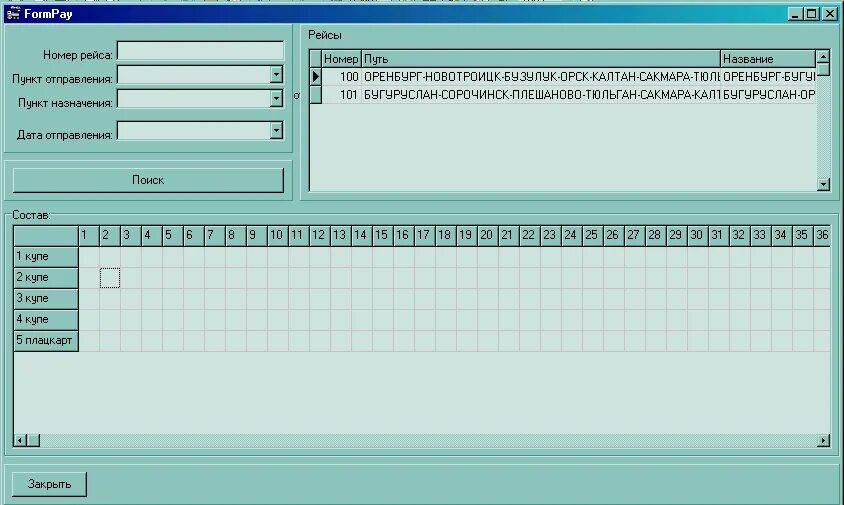Click seat column header 5
The width and height of the screenshot is (844, 505).
click(173, 235)
